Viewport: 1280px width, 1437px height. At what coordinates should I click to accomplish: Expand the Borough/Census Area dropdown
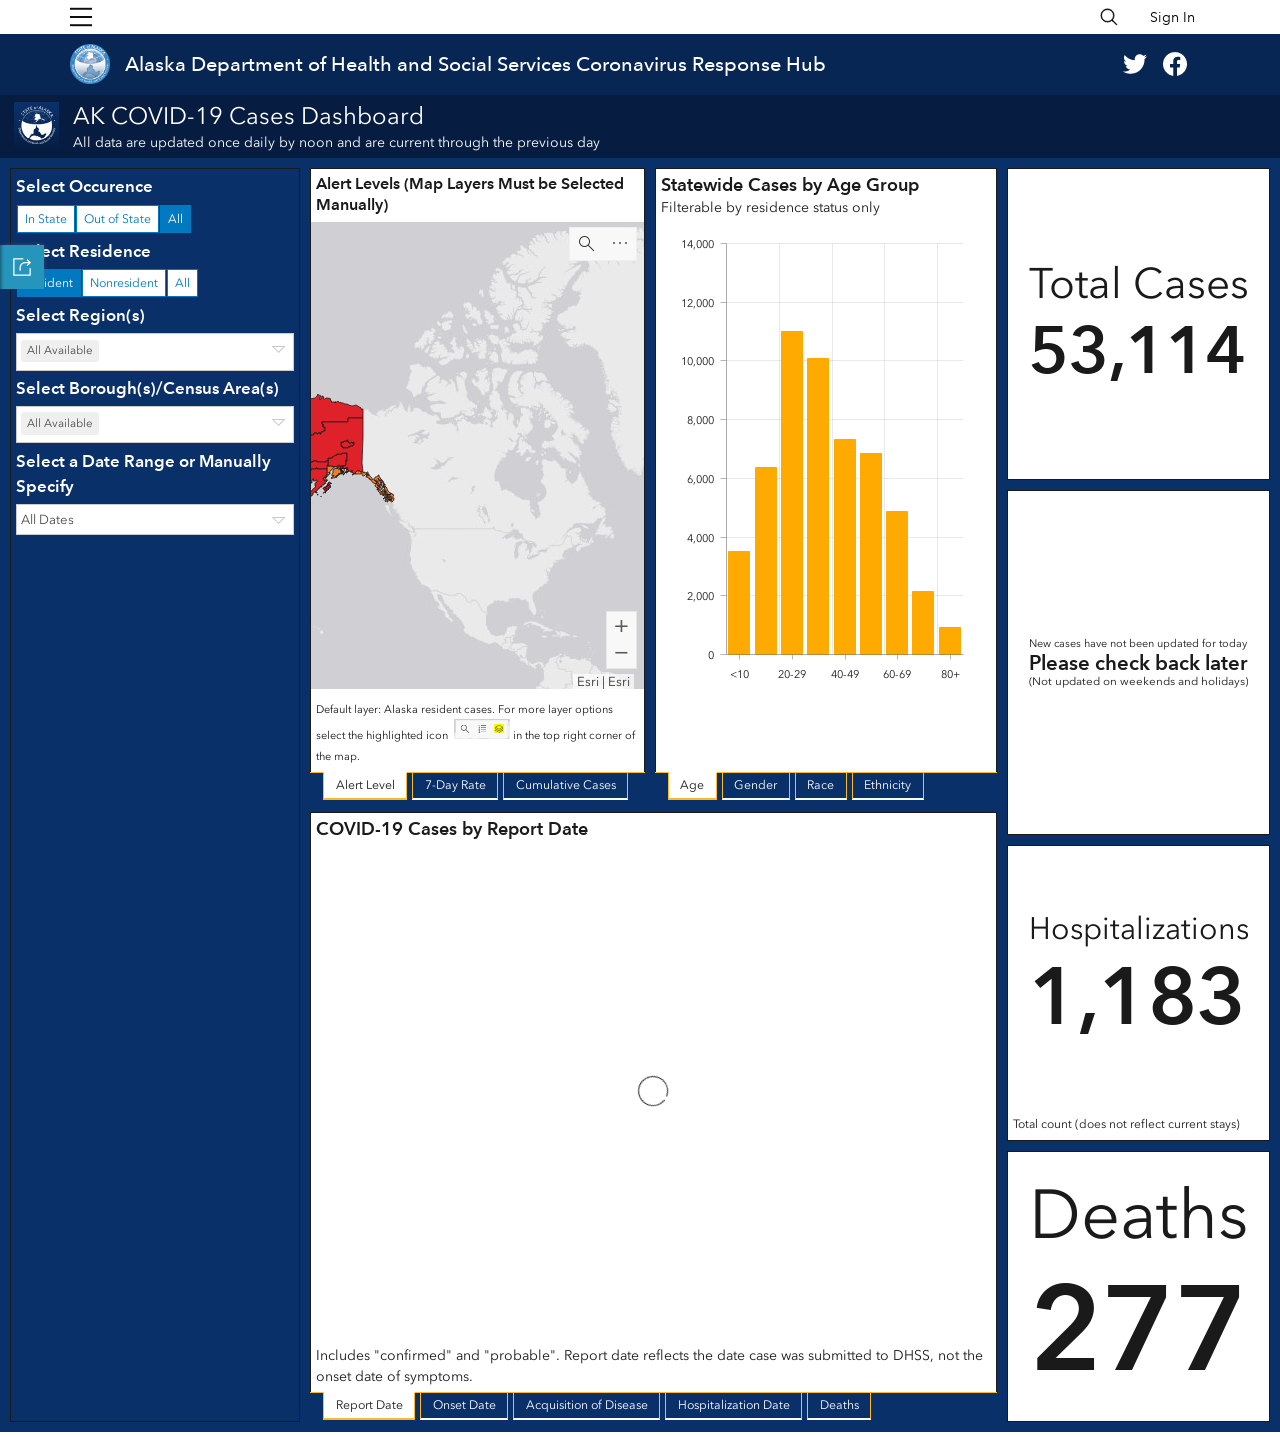coord(155,424)
